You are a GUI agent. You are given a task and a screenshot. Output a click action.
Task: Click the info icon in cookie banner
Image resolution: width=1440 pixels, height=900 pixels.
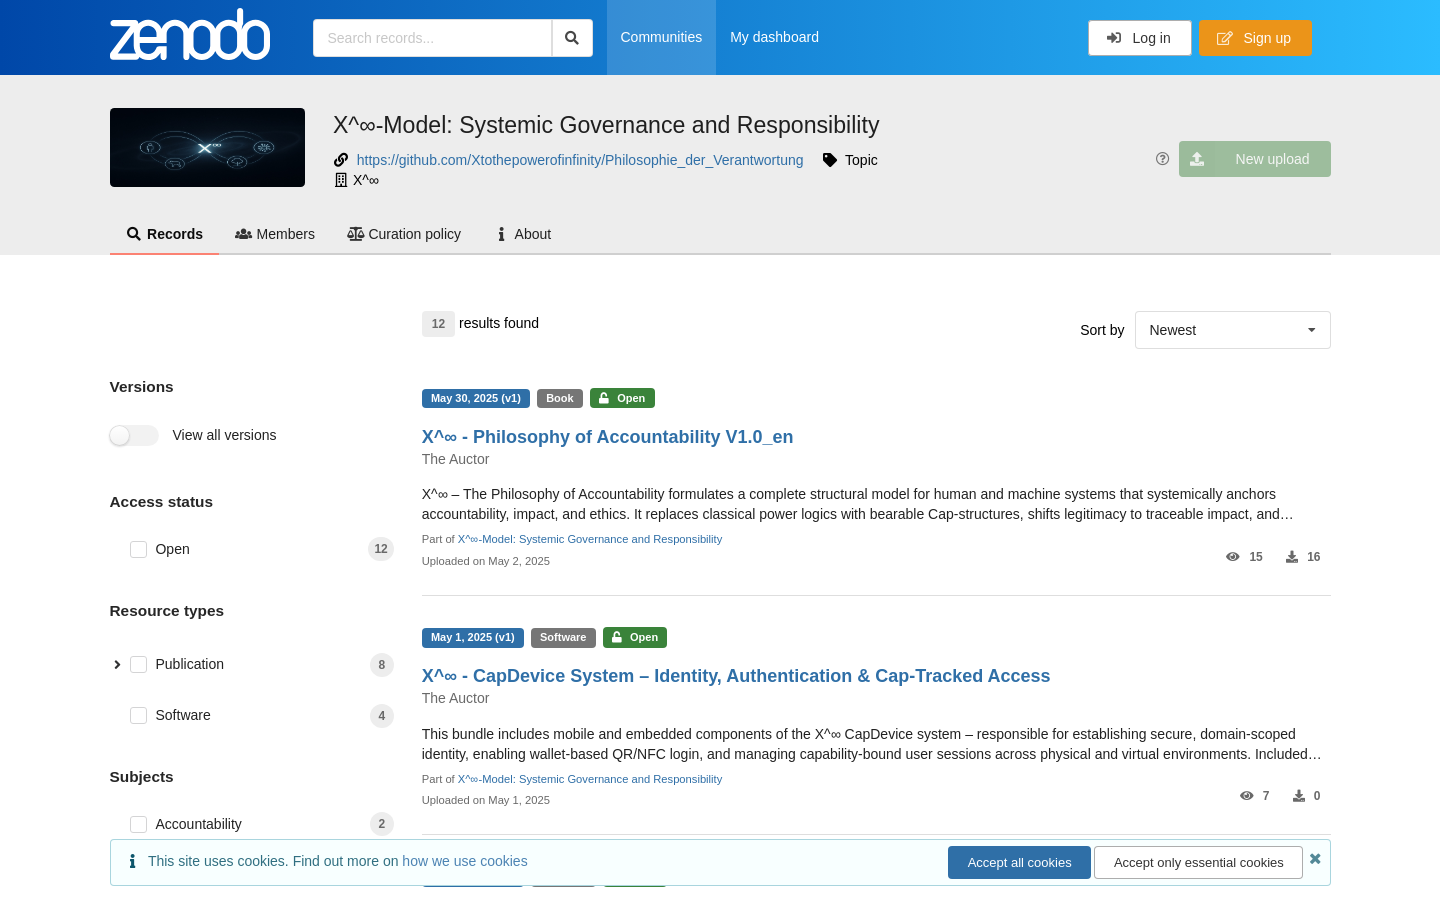132,861
